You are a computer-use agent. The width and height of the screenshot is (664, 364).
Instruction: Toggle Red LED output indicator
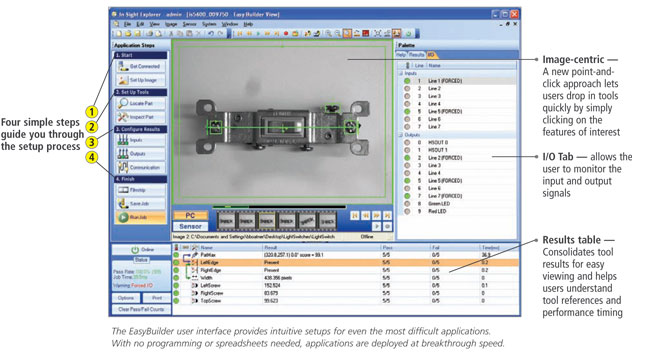(x=407, y=211)
